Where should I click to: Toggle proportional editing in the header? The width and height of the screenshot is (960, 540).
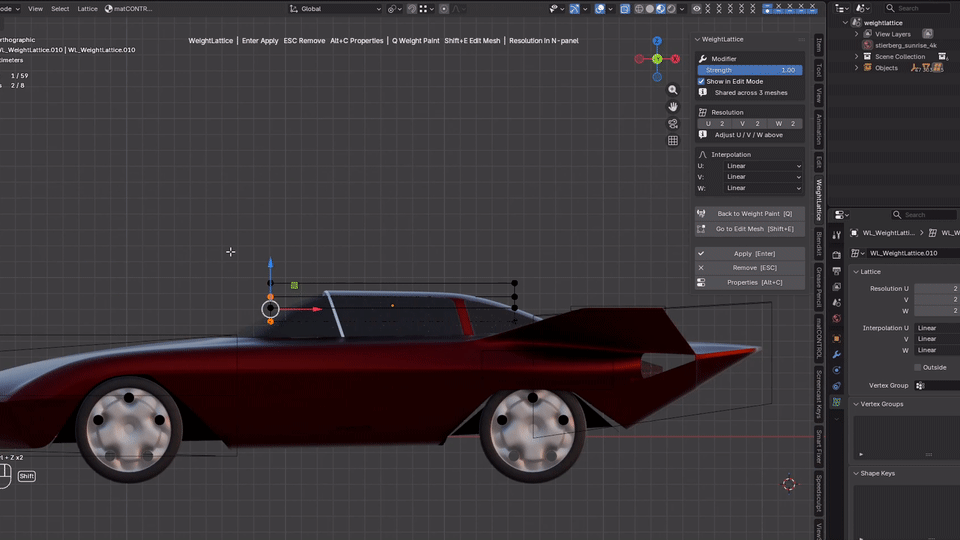pos(444,9)
